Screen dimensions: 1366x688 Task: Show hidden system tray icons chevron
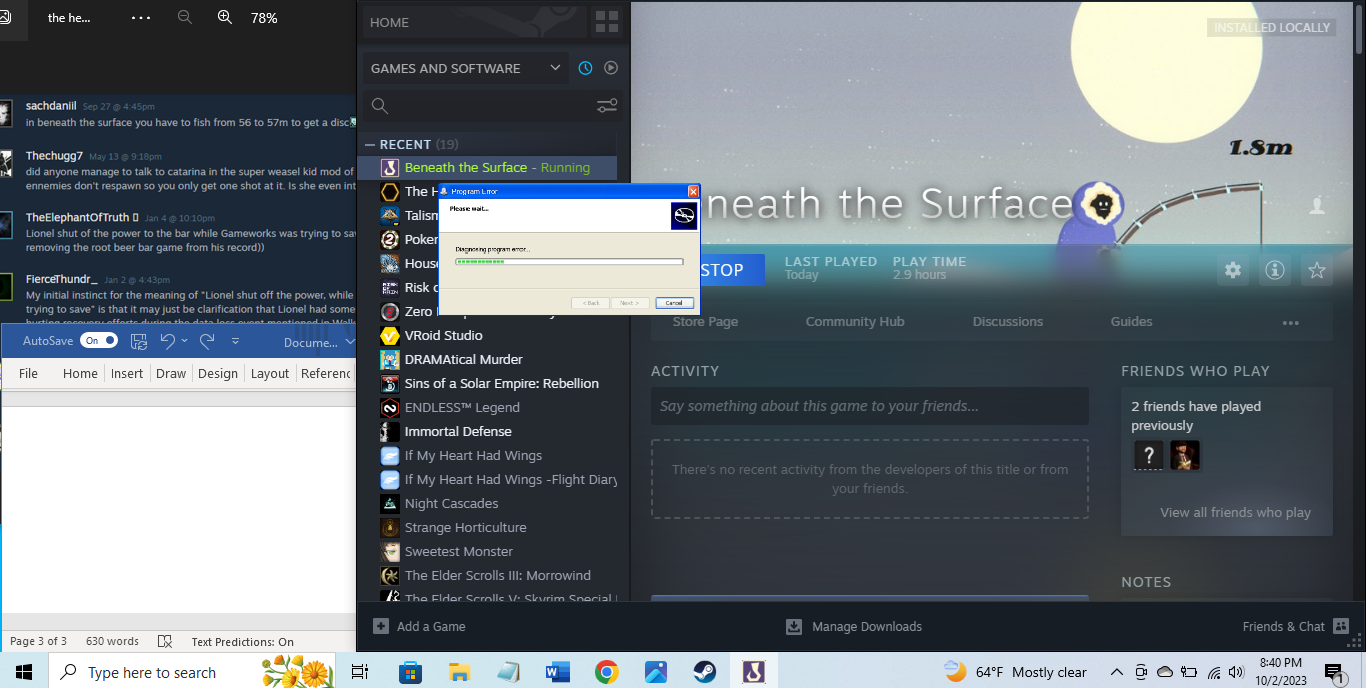1116,672
